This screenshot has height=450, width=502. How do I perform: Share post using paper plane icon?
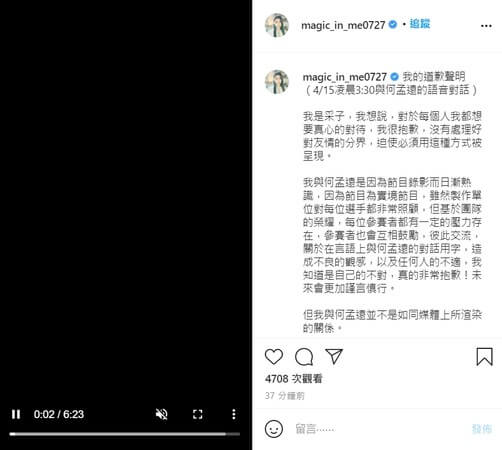point(334,357)
